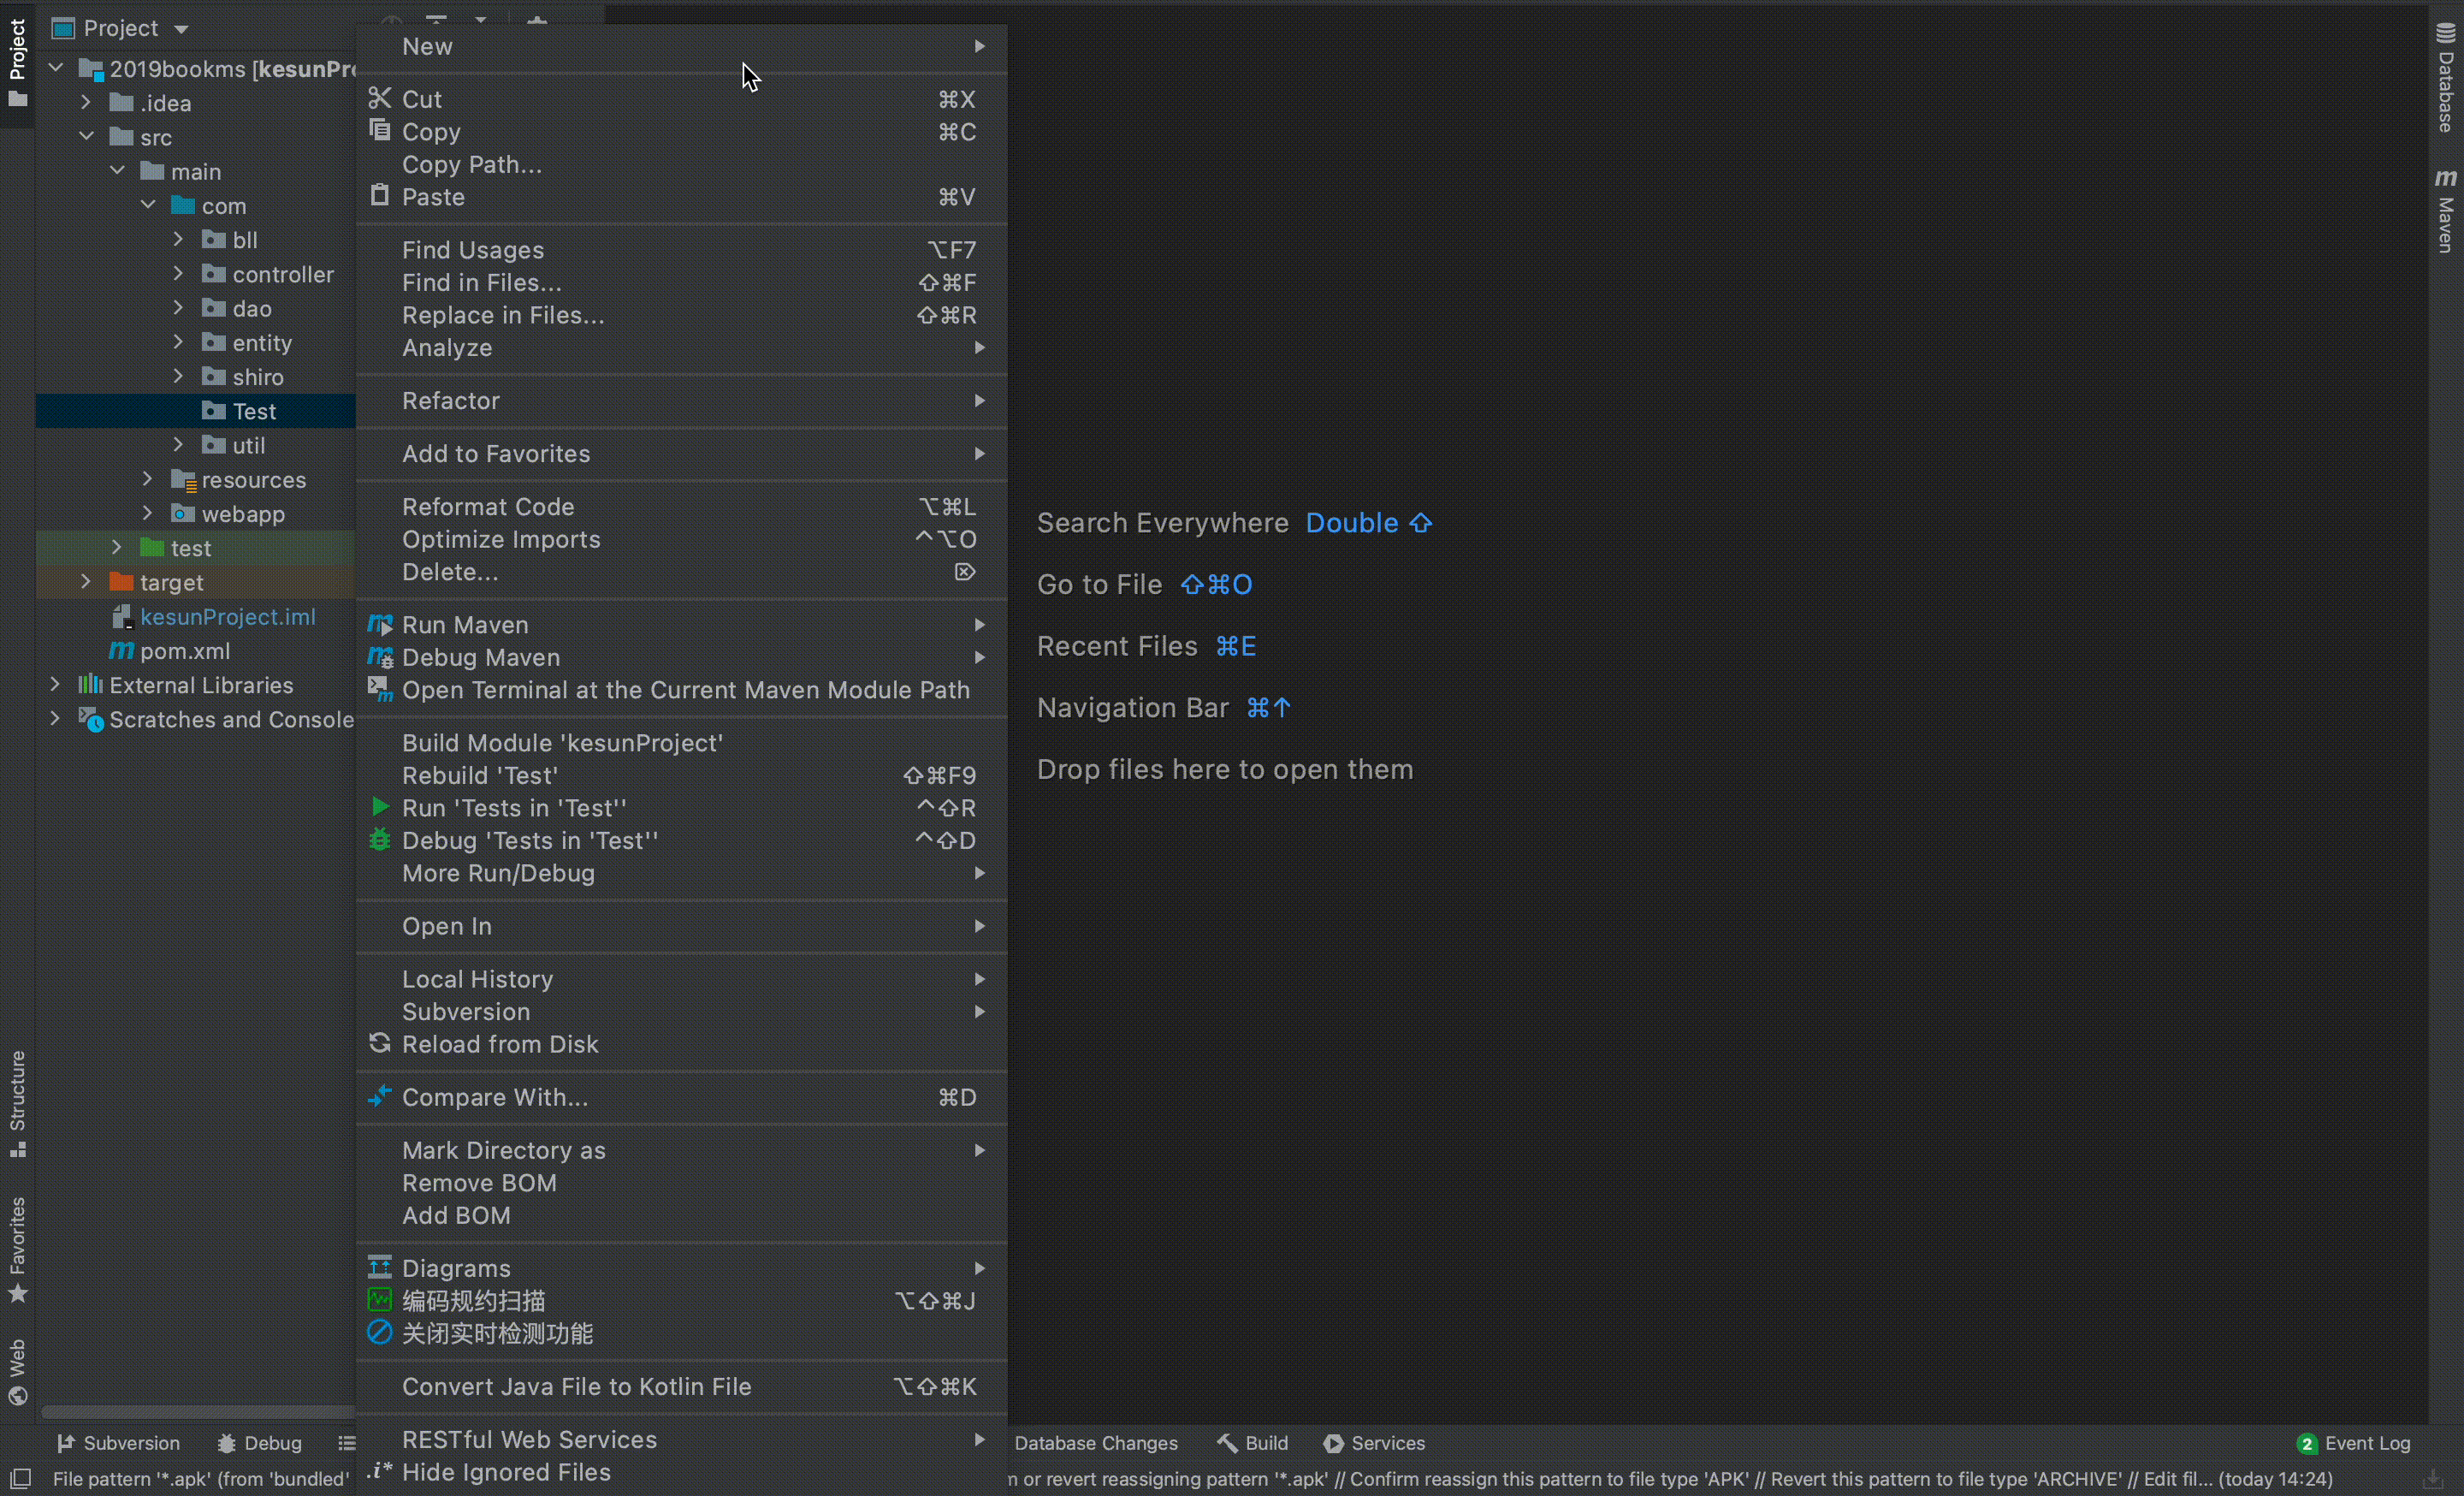Click the green Run Tests play icon
The height and width of the screenshot is (1496, 2464).
pos(380,807)
